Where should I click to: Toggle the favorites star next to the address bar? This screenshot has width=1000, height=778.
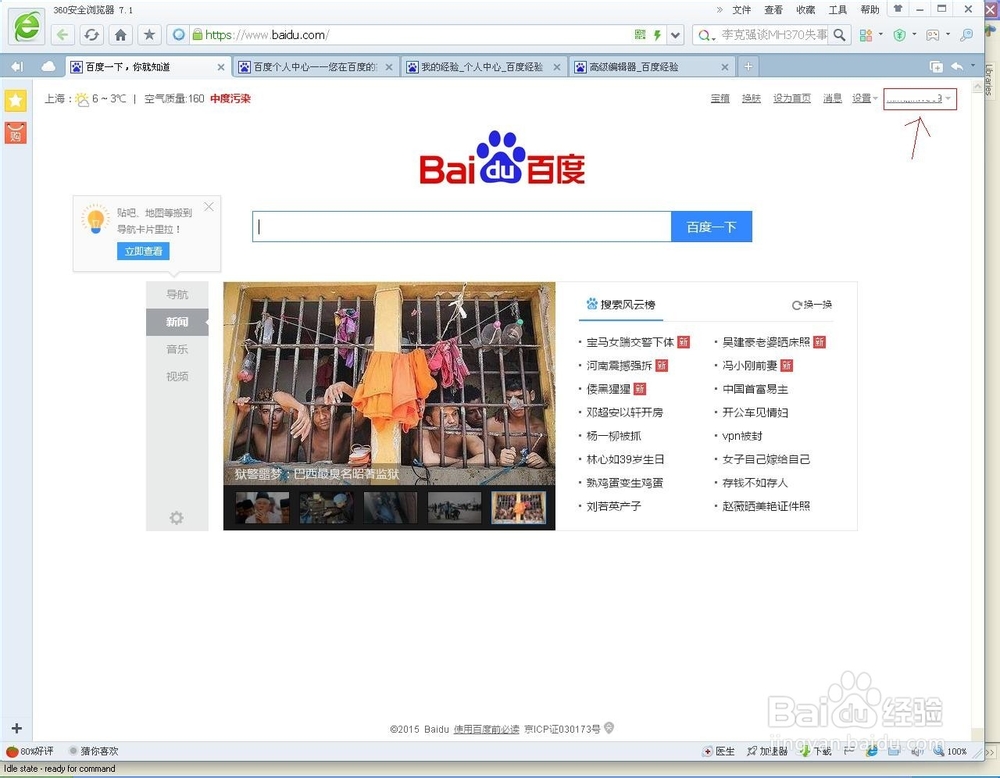(148, 34)
